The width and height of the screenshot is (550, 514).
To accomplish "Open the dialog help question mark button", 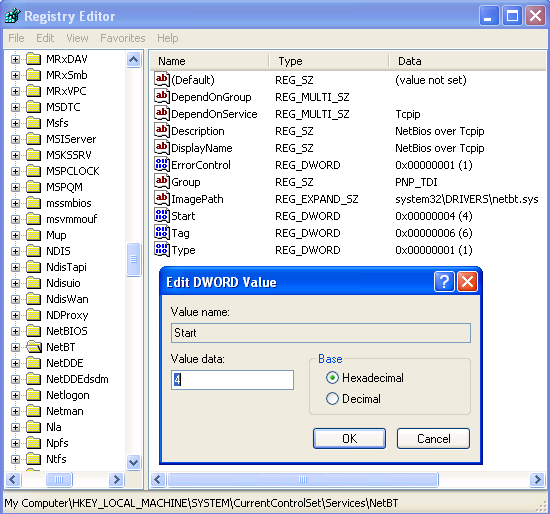I will [x=444, y=281].
